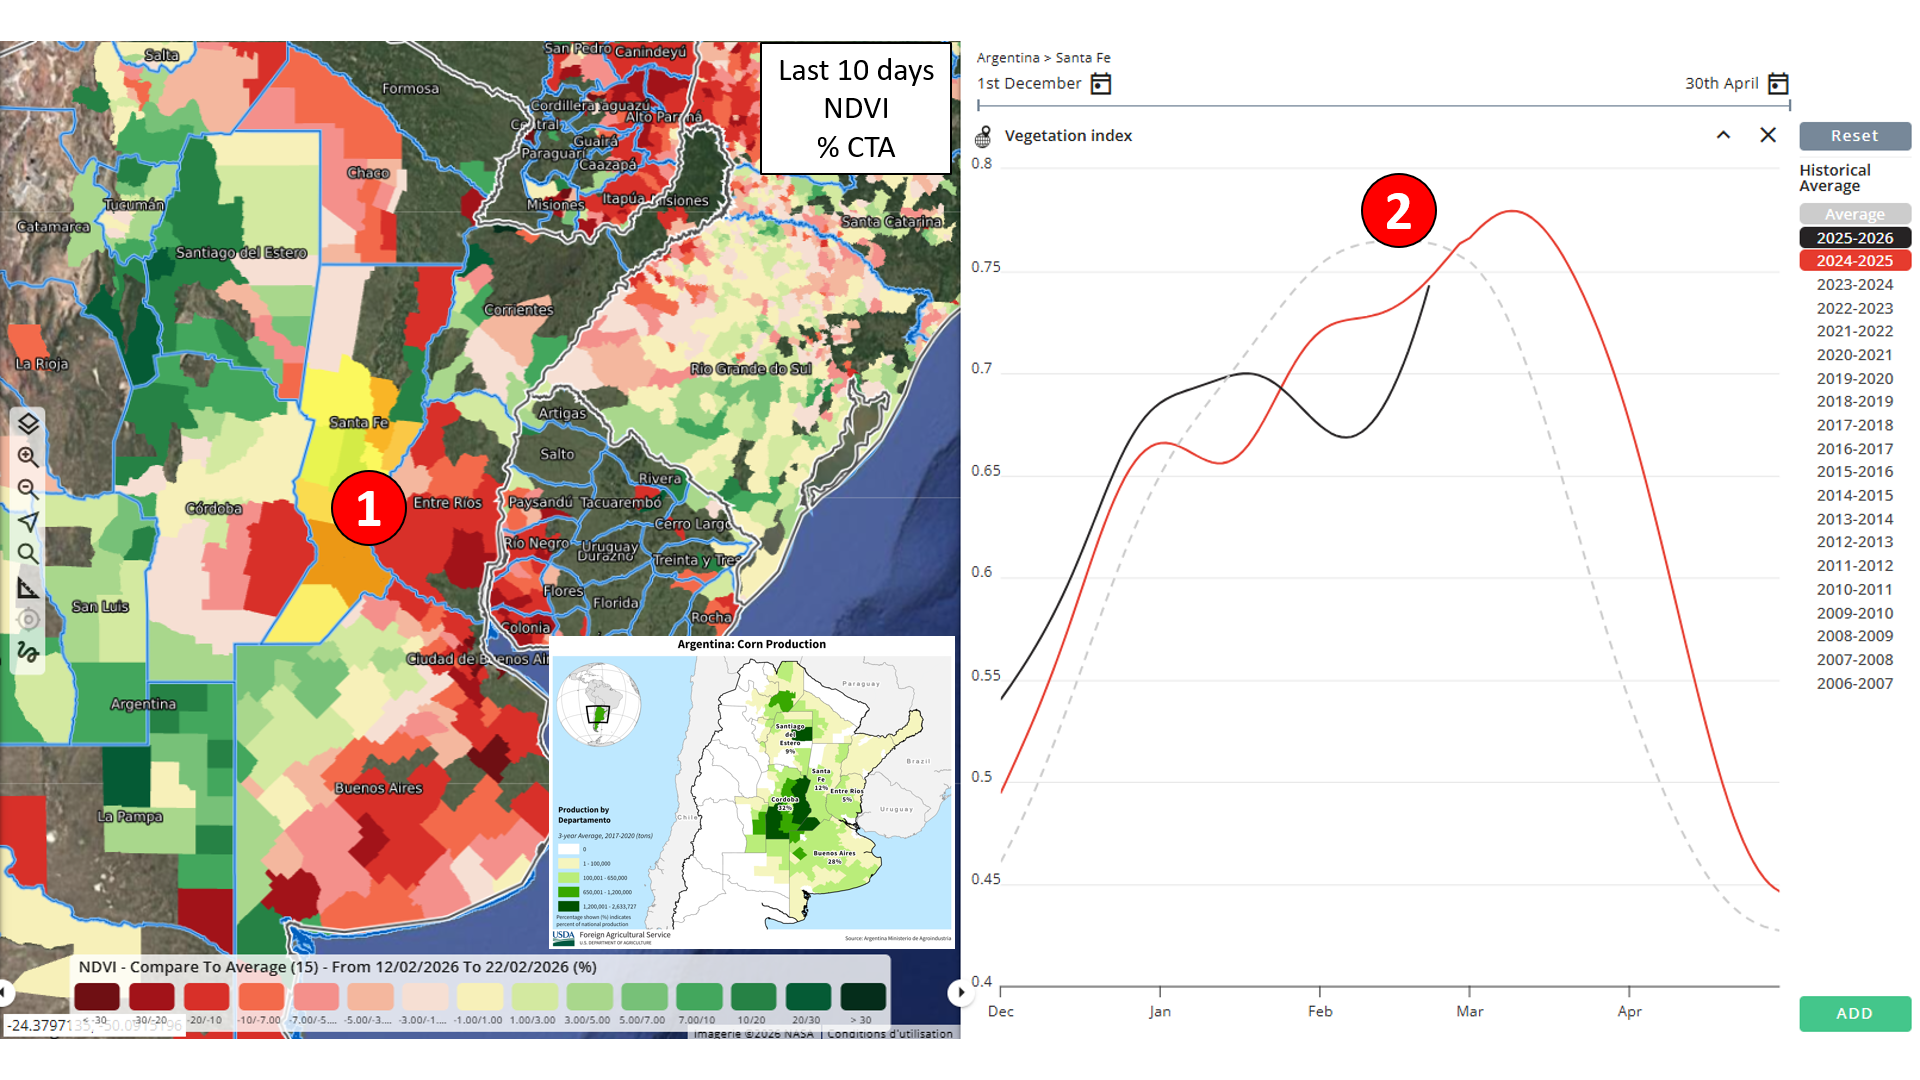This screenshot has height=1080, width=1920.
Task: Zoom out on the map
Action: coord(28,489)
